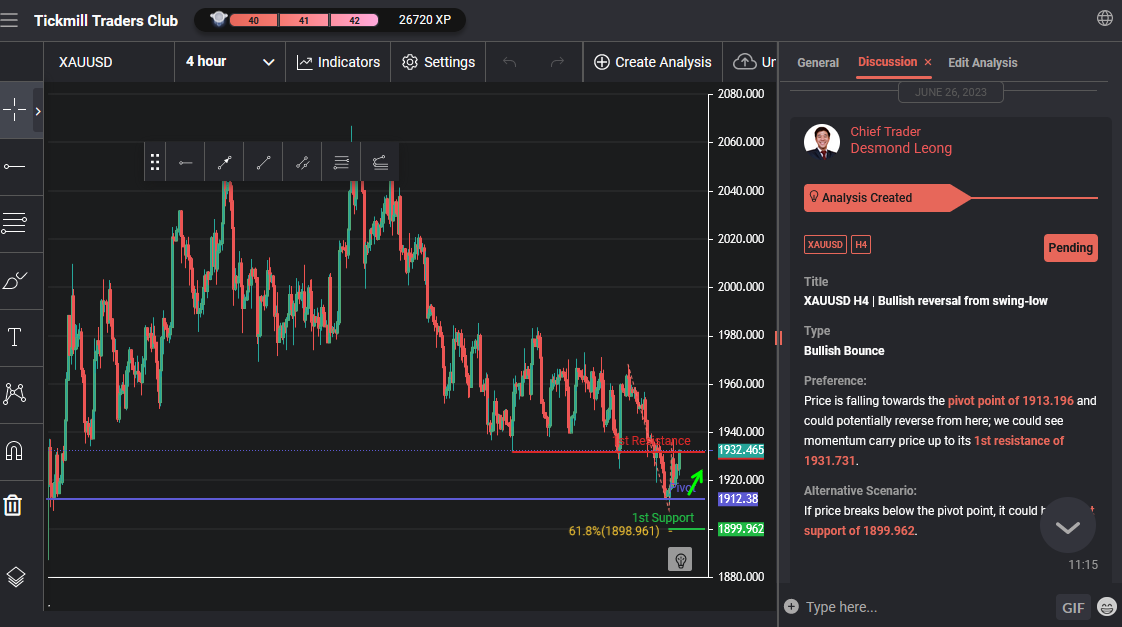Switch to the Discussion tab
This screenshot has height=627, width=1122.
click(887, 62)
